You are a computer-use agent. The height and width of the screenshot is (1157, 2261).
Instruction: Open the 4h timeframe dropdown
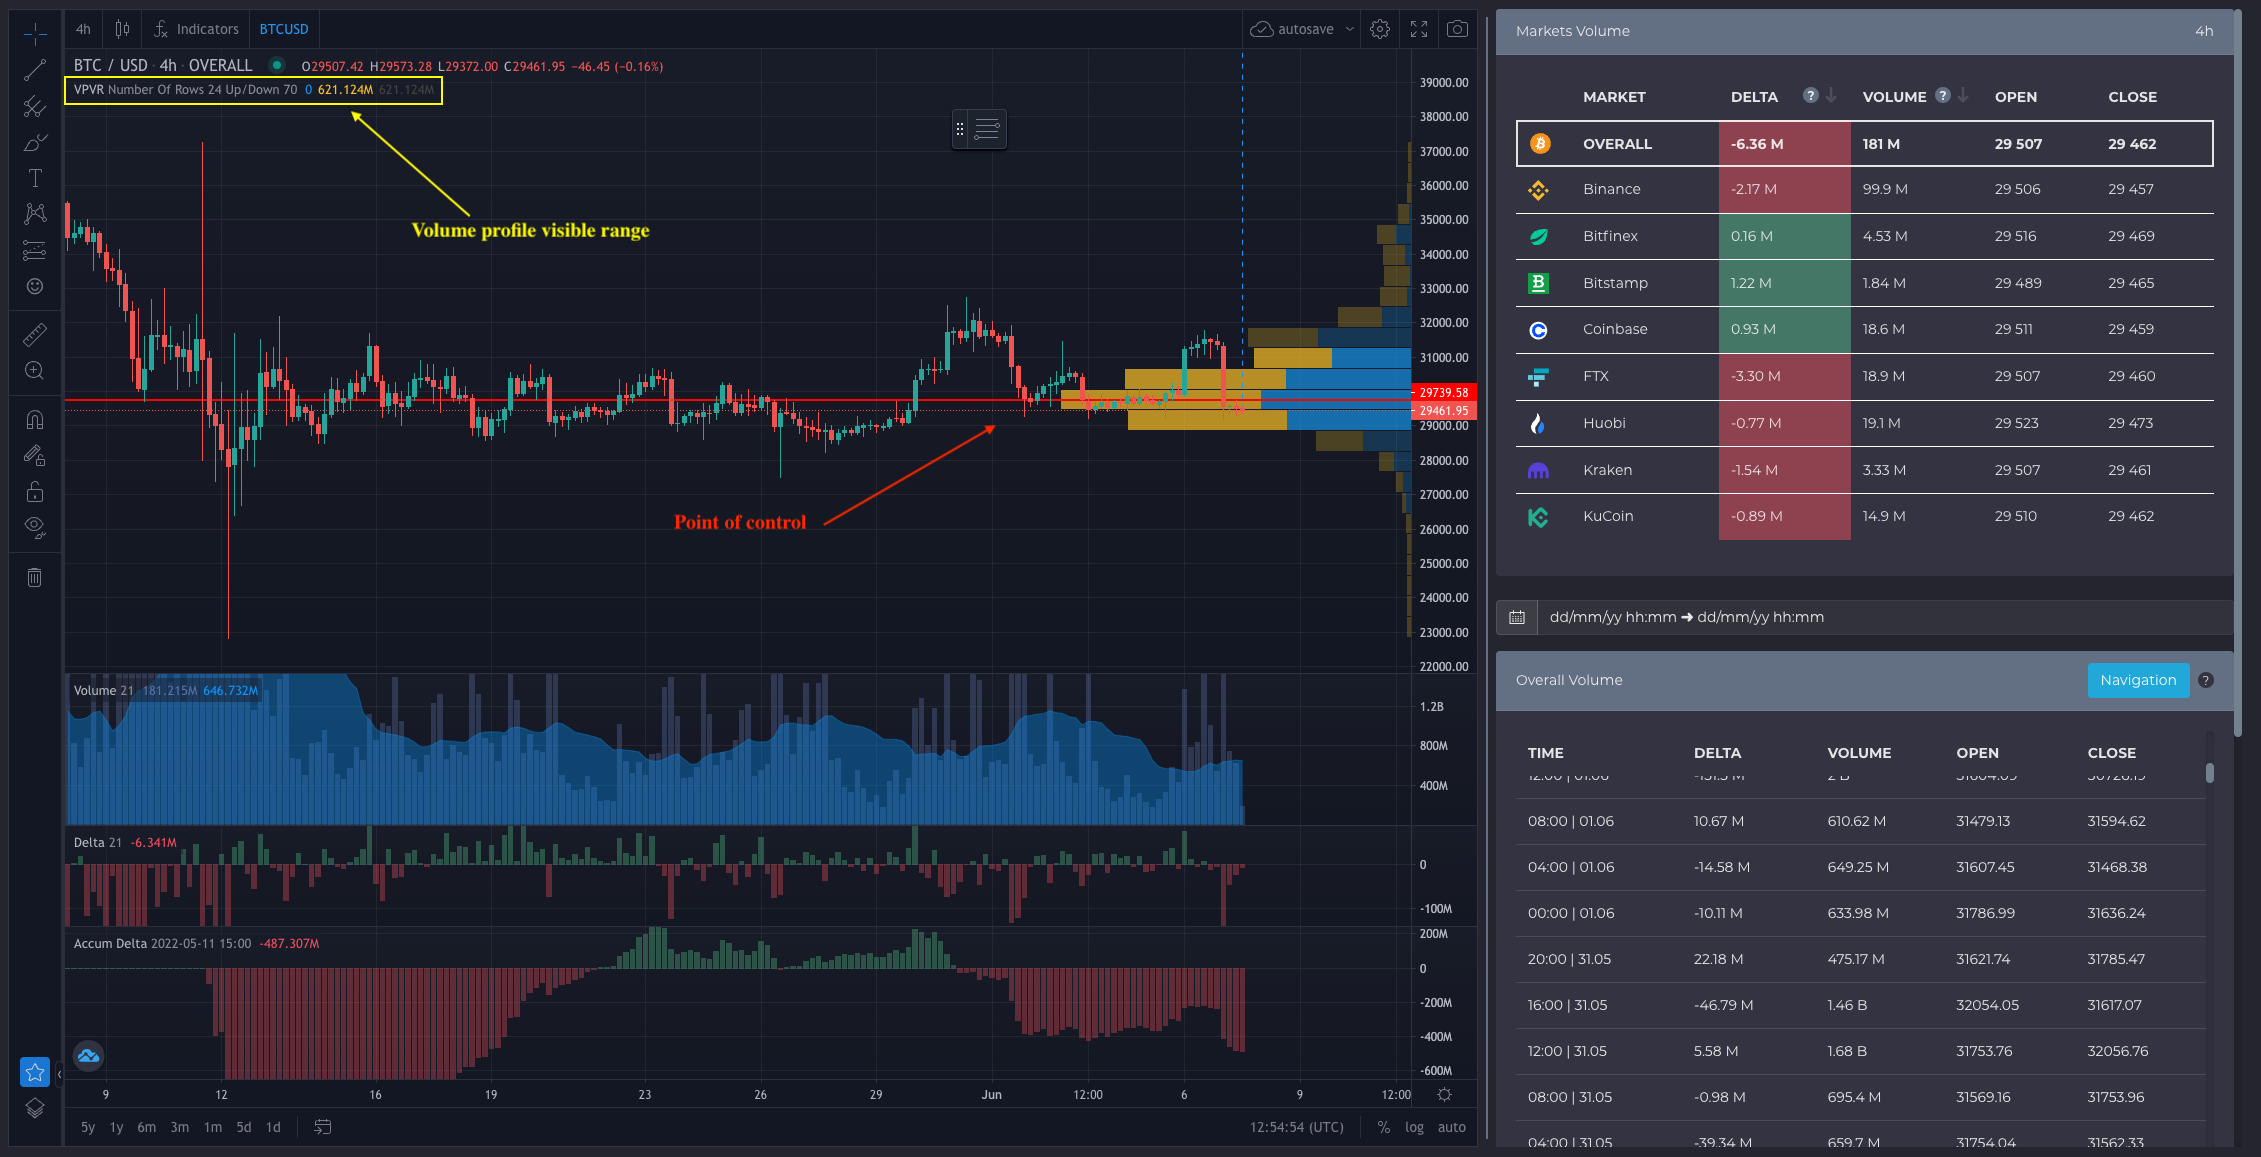(84, 29)
